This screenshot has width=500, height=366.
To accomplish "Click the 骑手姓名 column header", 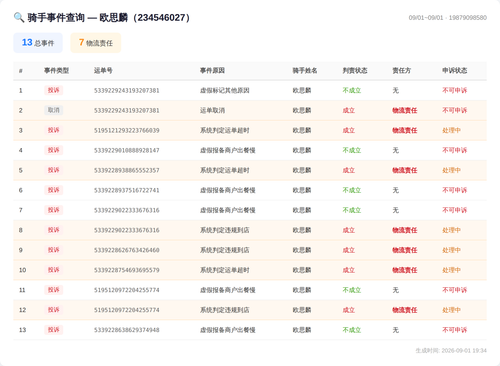I will pyautogui.click(x=305, y=70).
